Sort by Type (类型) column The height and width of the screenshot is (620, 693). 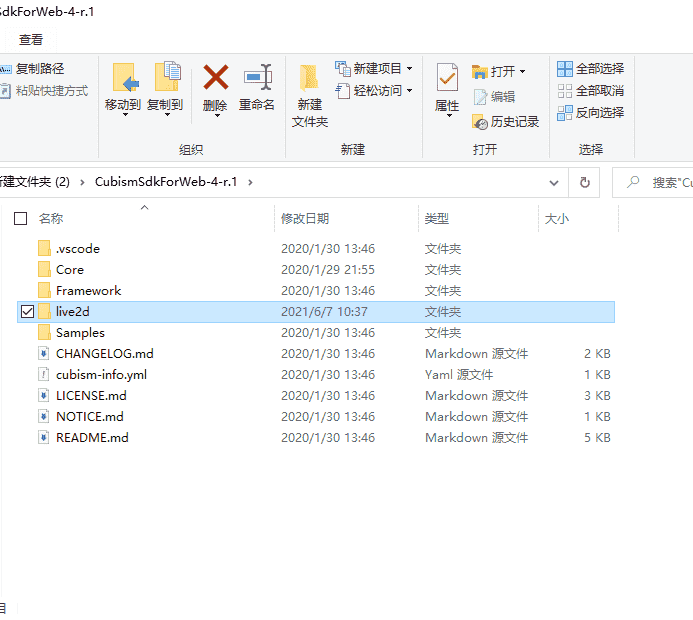(436, 218)
